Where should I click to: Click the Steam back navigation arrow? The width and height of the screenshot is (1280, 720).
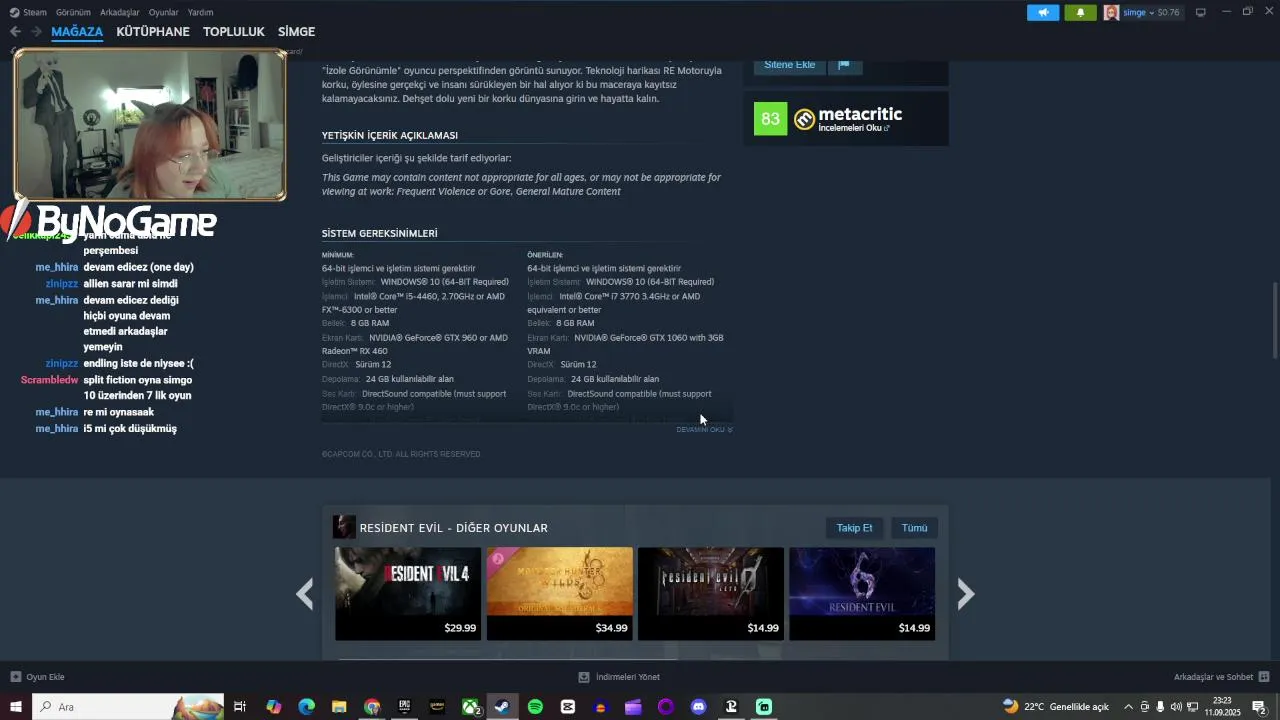(15, 32)
